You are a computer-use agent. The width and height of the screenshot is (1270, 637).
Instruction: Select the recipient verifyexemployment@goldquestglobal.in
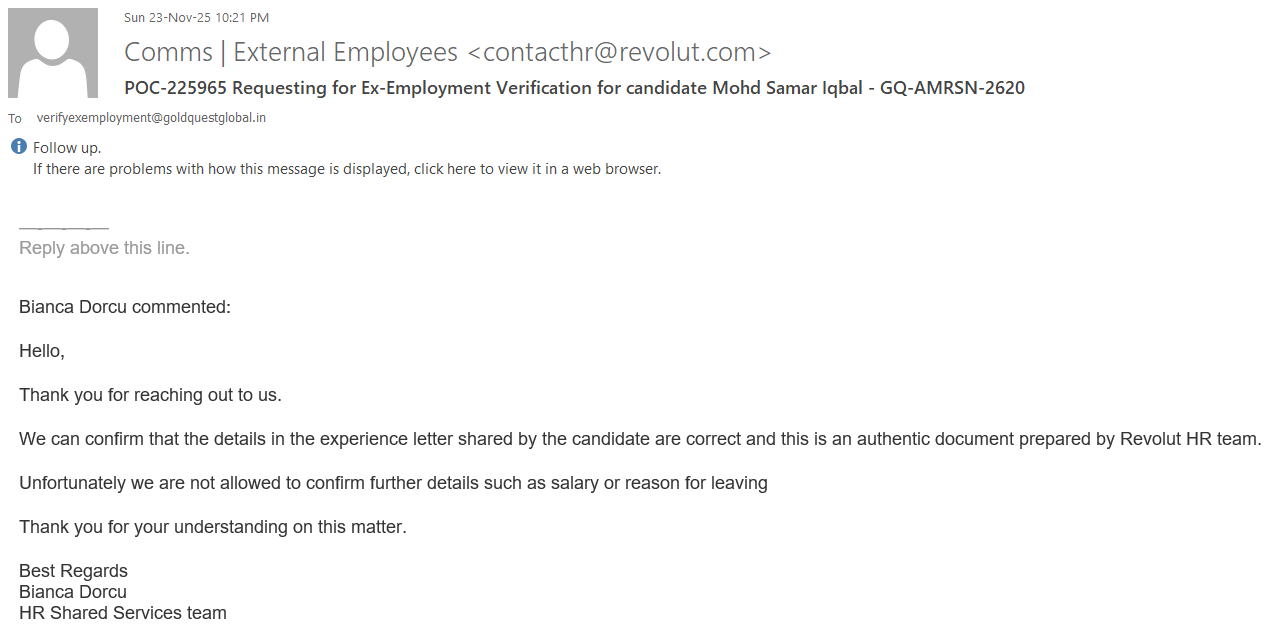151,118
